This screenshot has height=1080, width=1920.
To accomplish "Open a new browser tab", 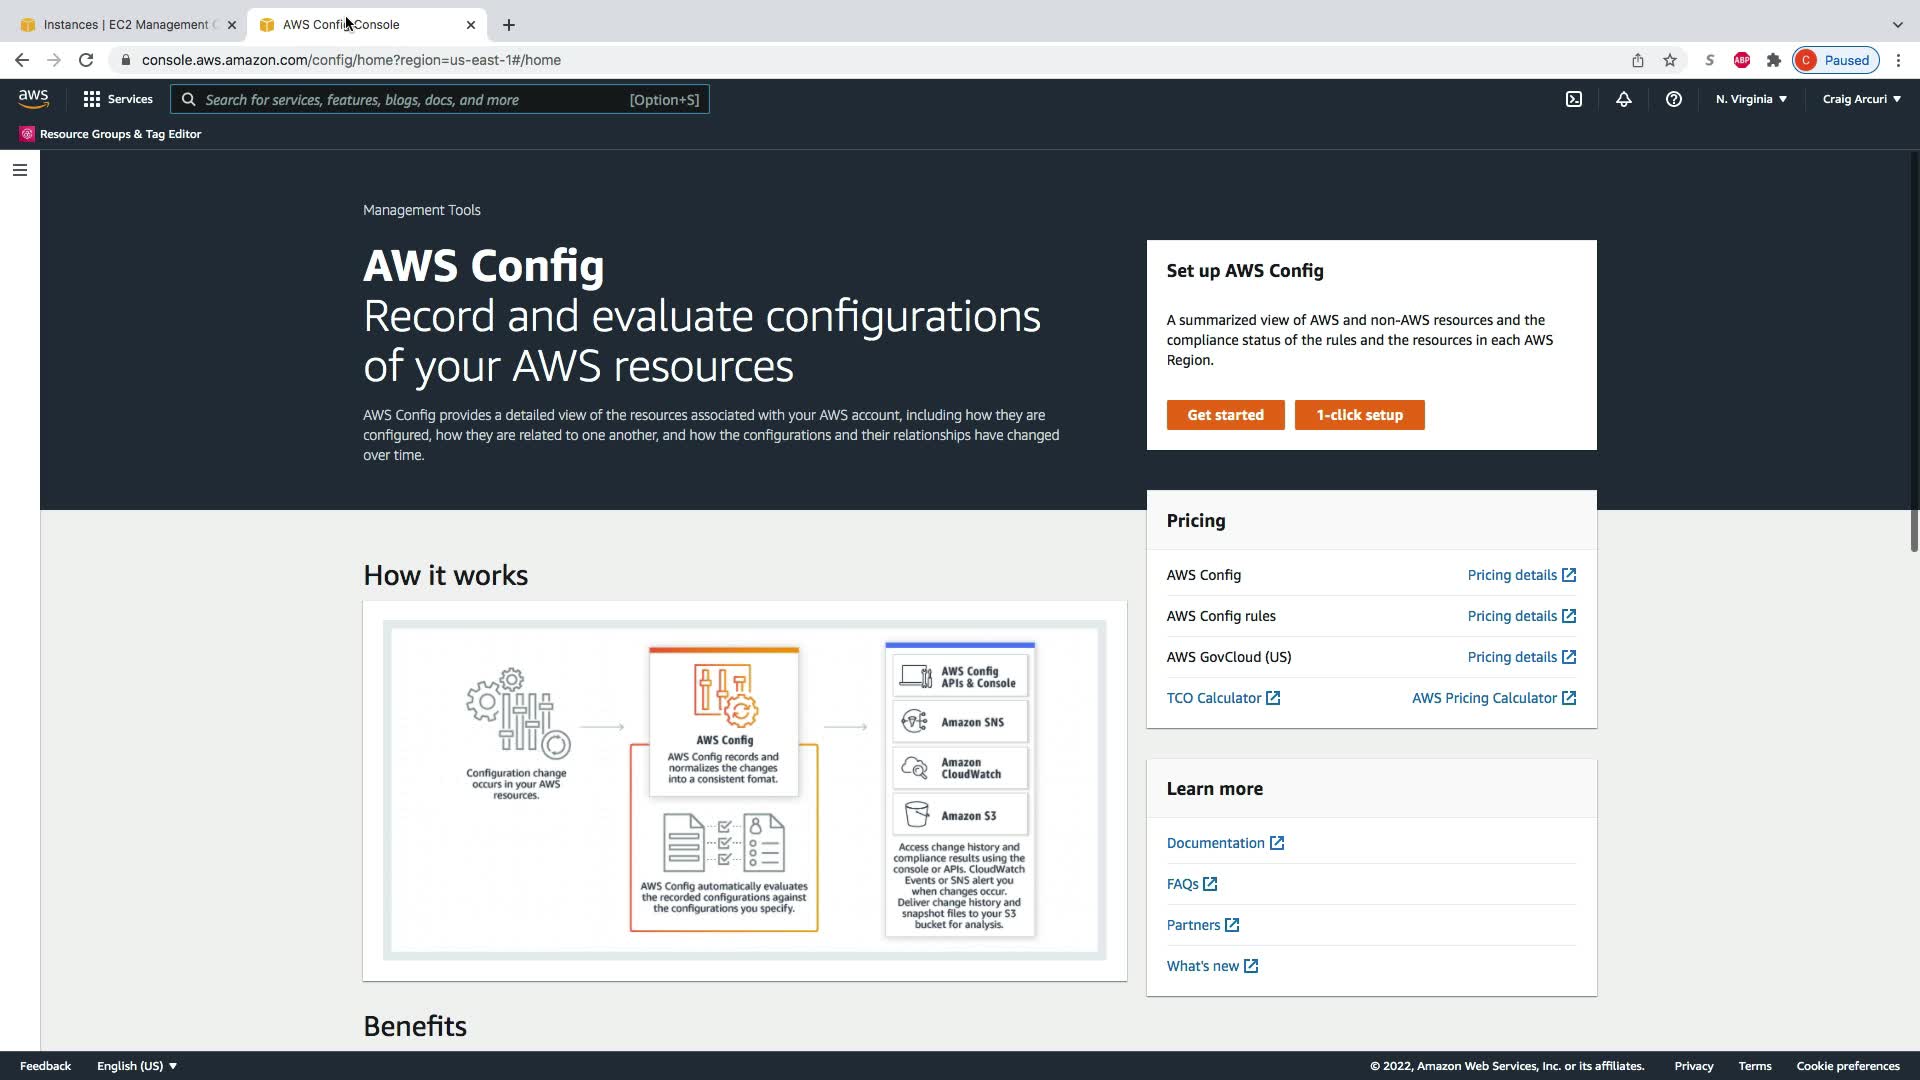I will (508, 25).
